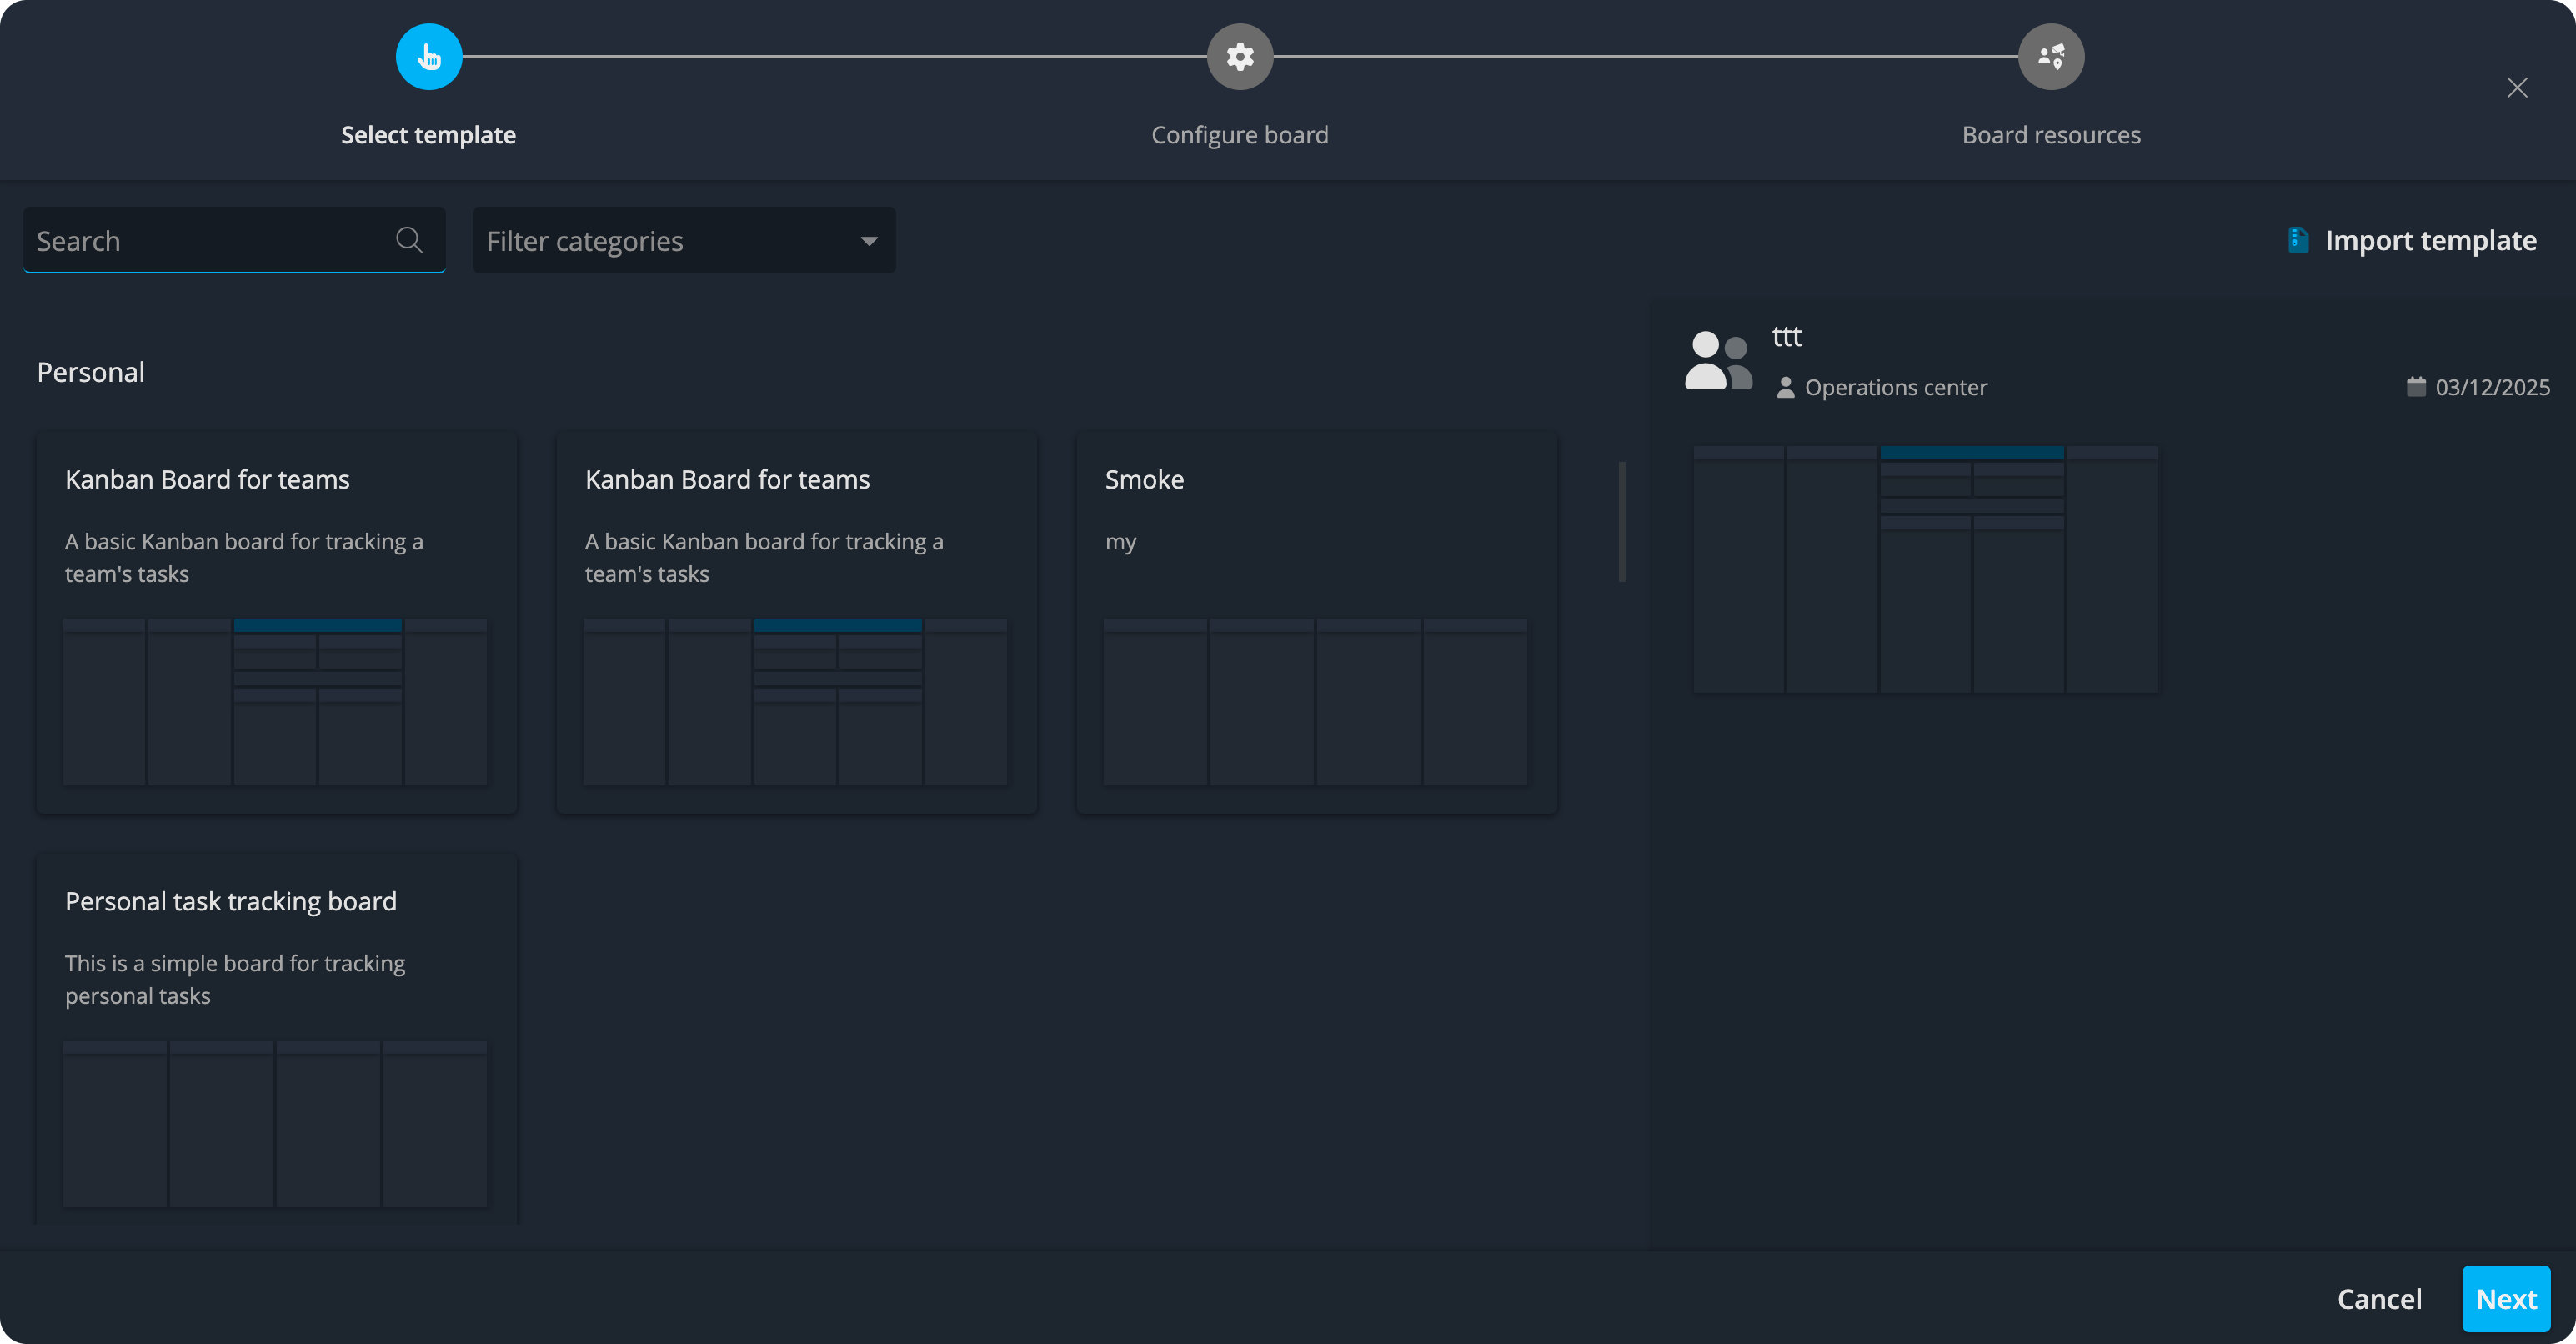Click the calendar icon beside 03/12/2025
The width and height of the screenshot is (2576, 1344).
click(x=2415, y=387)
